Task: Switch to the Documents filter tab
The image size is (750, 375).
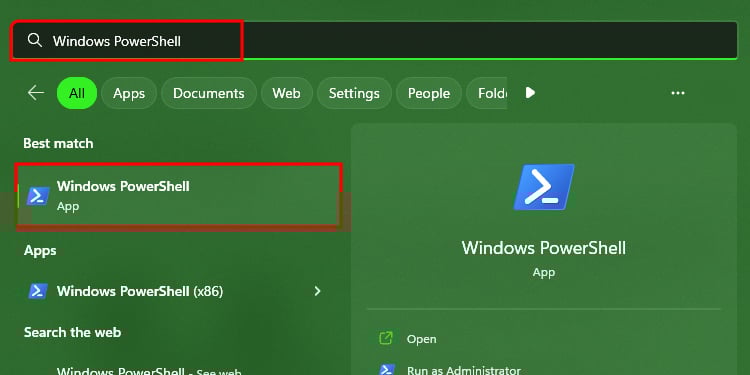Action: point(209,93)
